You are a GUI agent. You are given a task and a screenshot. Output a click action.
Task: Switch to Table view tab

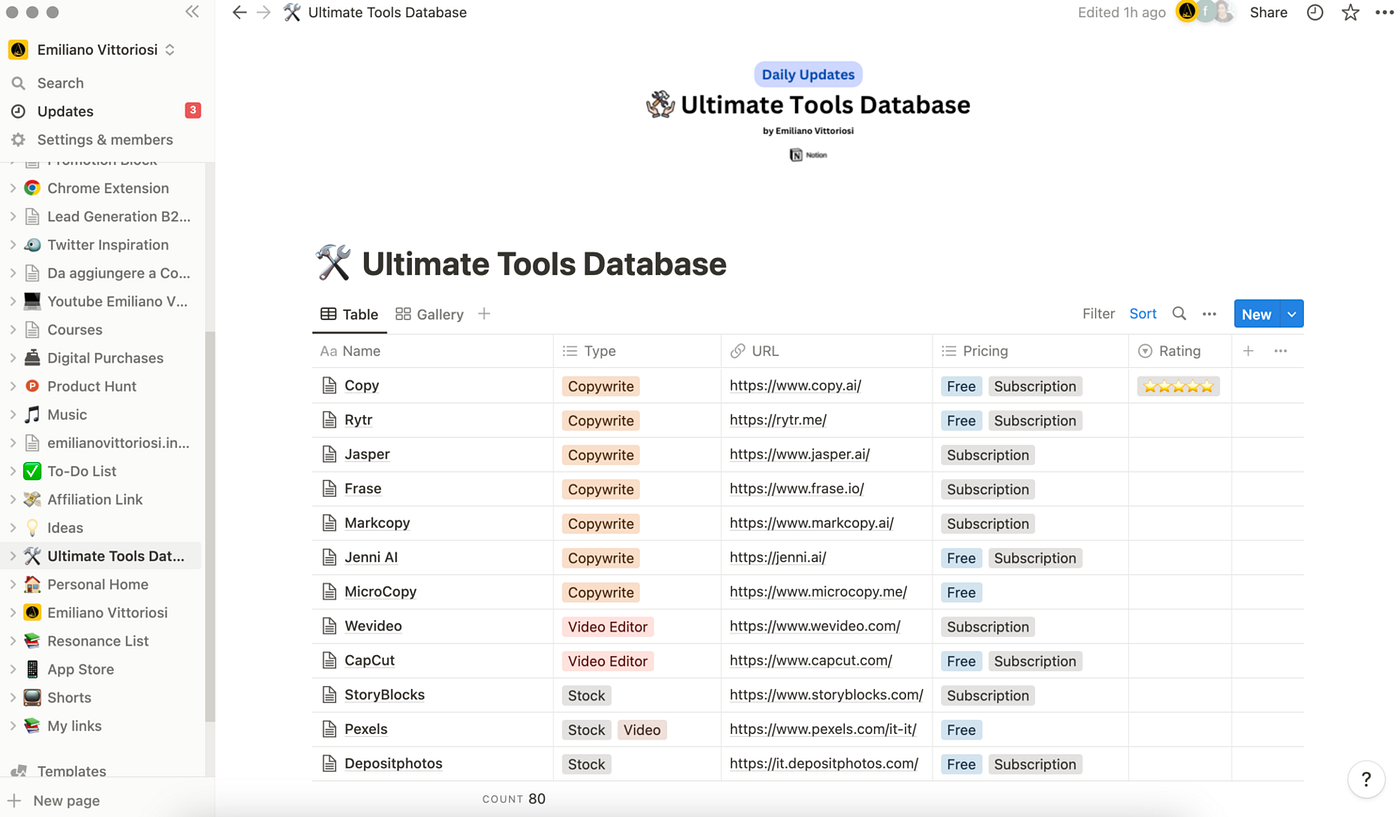[349, 314]
